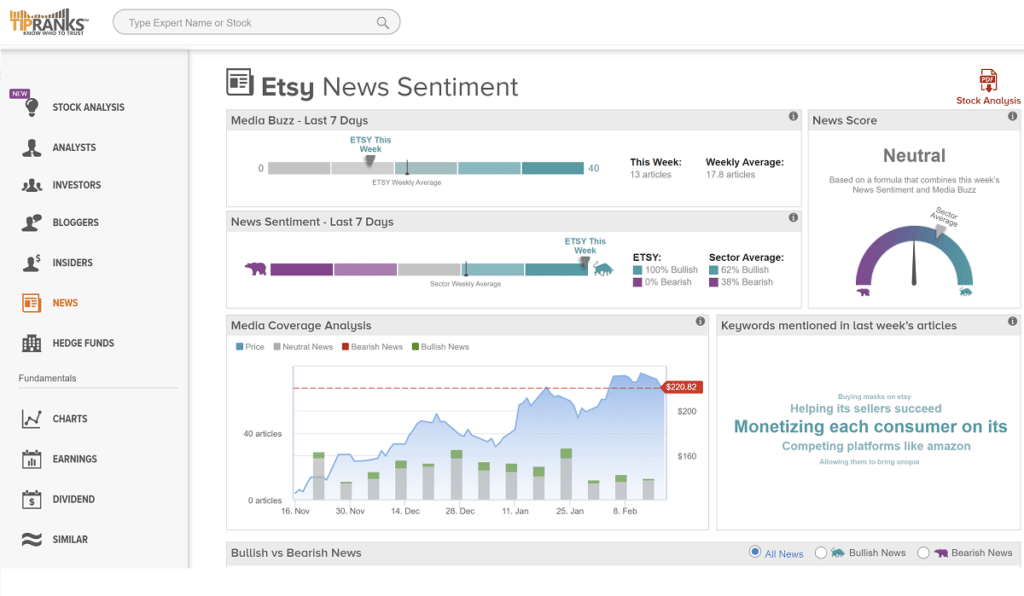Click the Stock Analysis PDF link text
This screenshot has width=1024, height=596.
tap(988, 101)
